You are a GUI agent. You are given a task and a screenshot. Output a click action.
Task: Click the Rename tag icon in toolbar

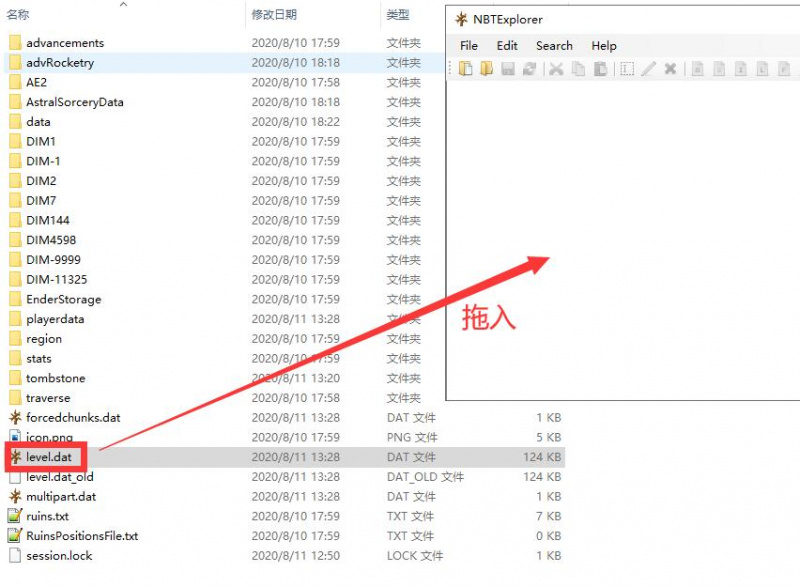coord(627,69)
